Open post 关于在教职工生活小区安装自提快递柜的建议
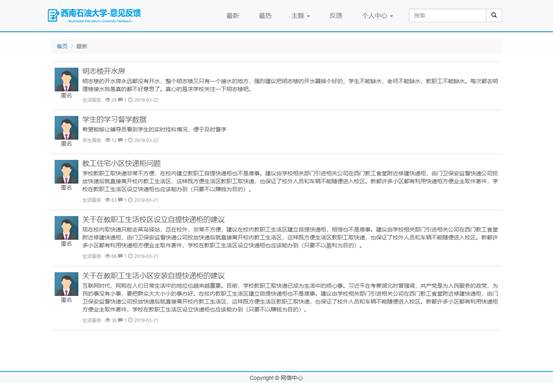 click(x=153, y=275)
